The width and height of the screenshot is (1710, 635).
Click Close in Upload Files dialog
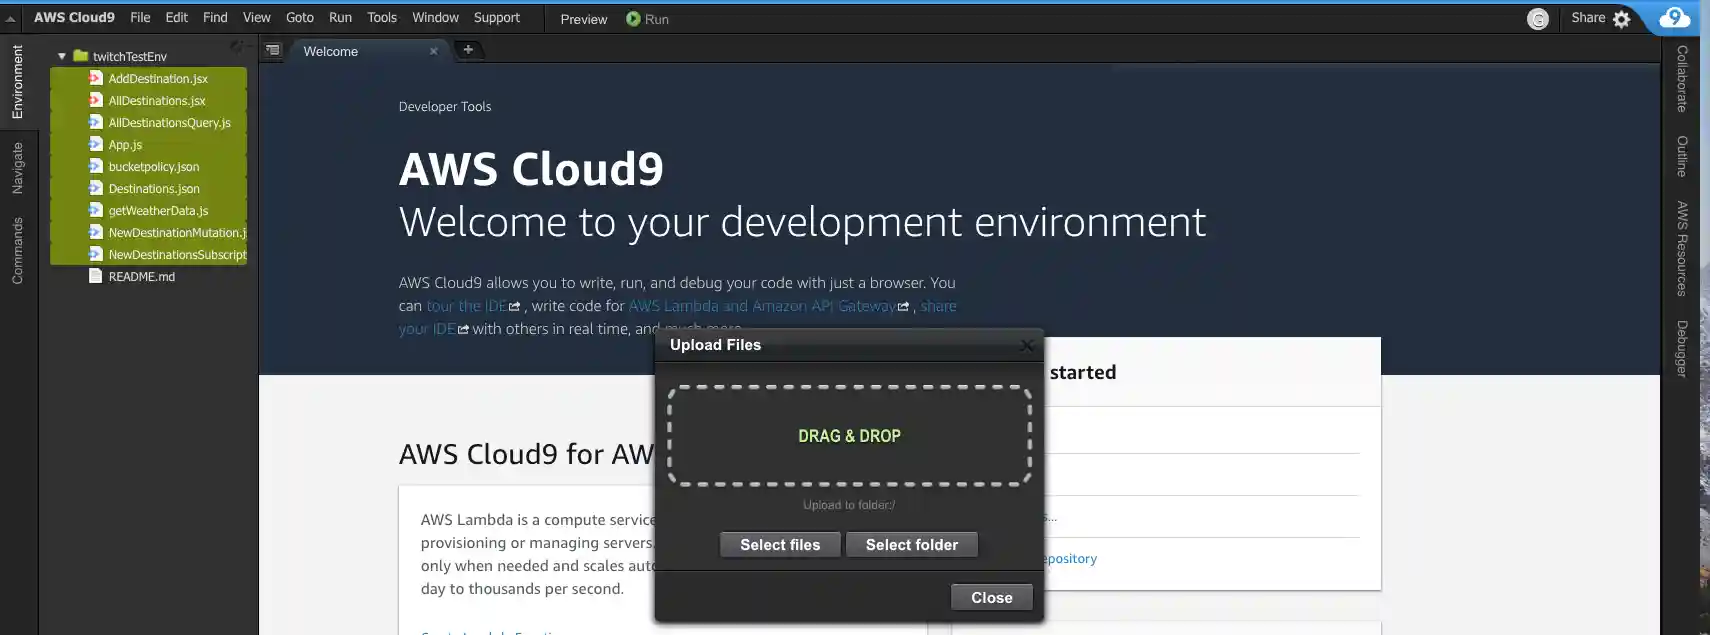[992, 598]
